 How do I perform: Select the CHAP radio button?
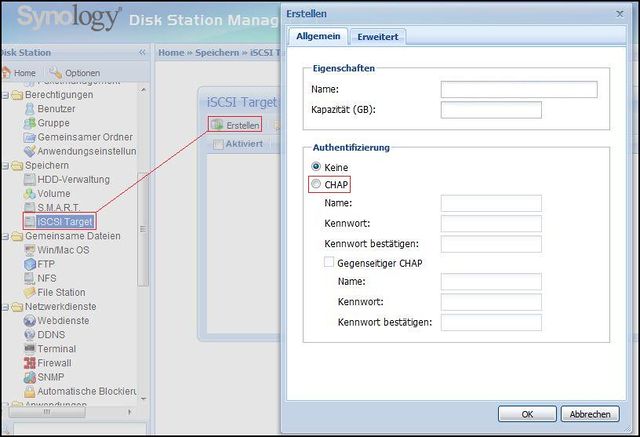pyautogui.click(x=317, y=185)
